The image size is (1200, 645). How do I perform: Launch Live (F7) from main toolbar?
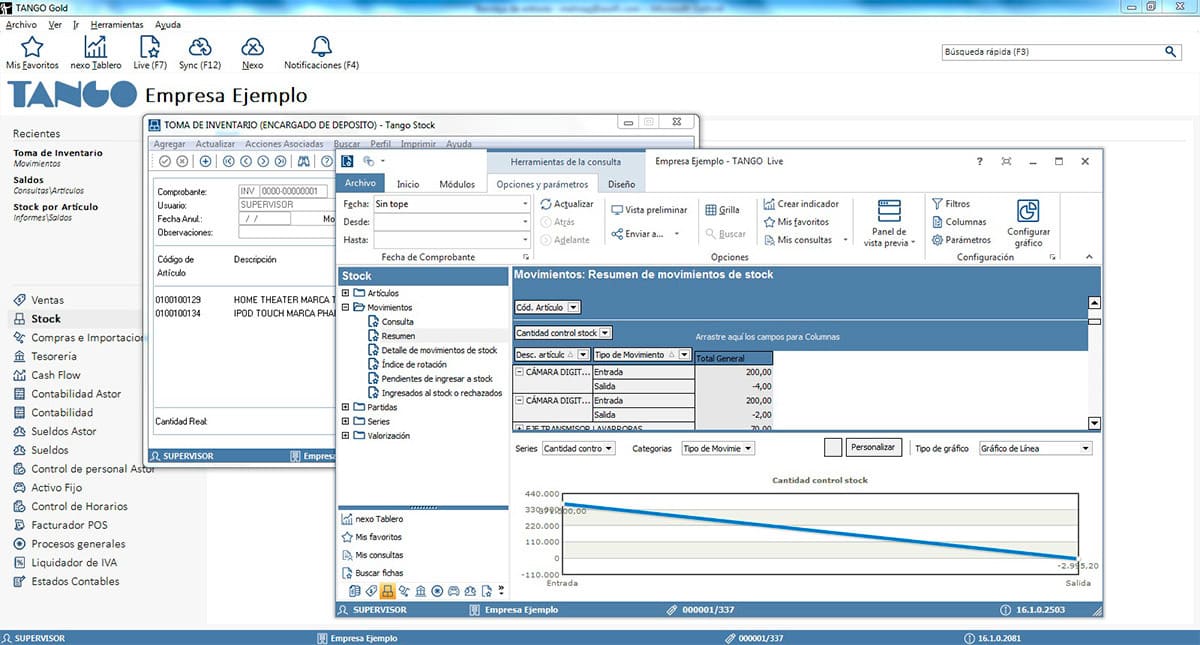point(150,52)
